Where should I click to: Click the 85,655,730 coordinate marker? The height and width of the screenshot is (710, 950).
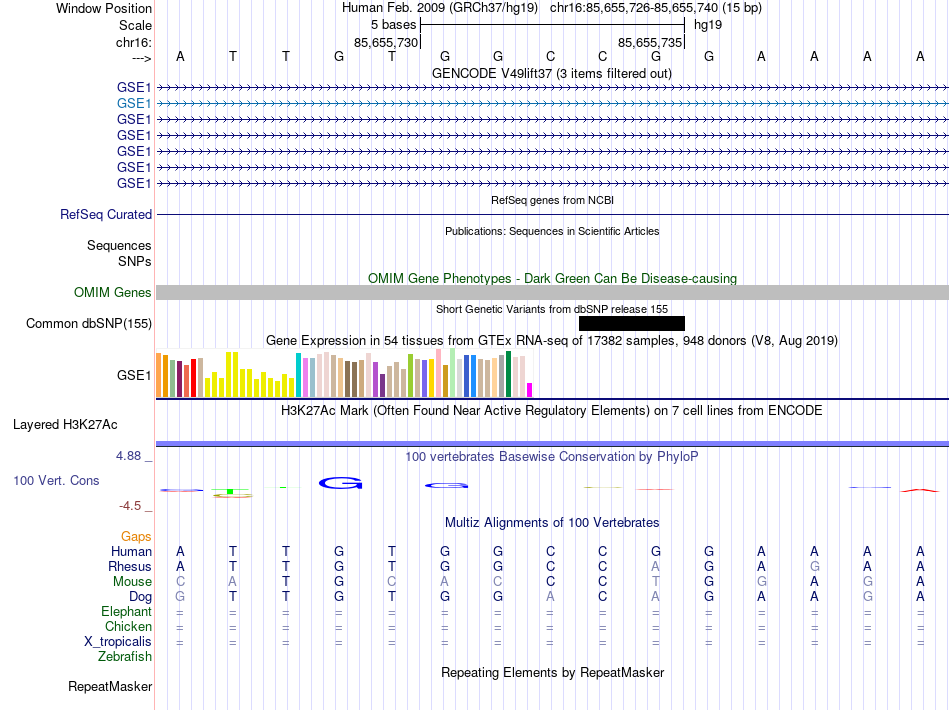tap(386, 42)
